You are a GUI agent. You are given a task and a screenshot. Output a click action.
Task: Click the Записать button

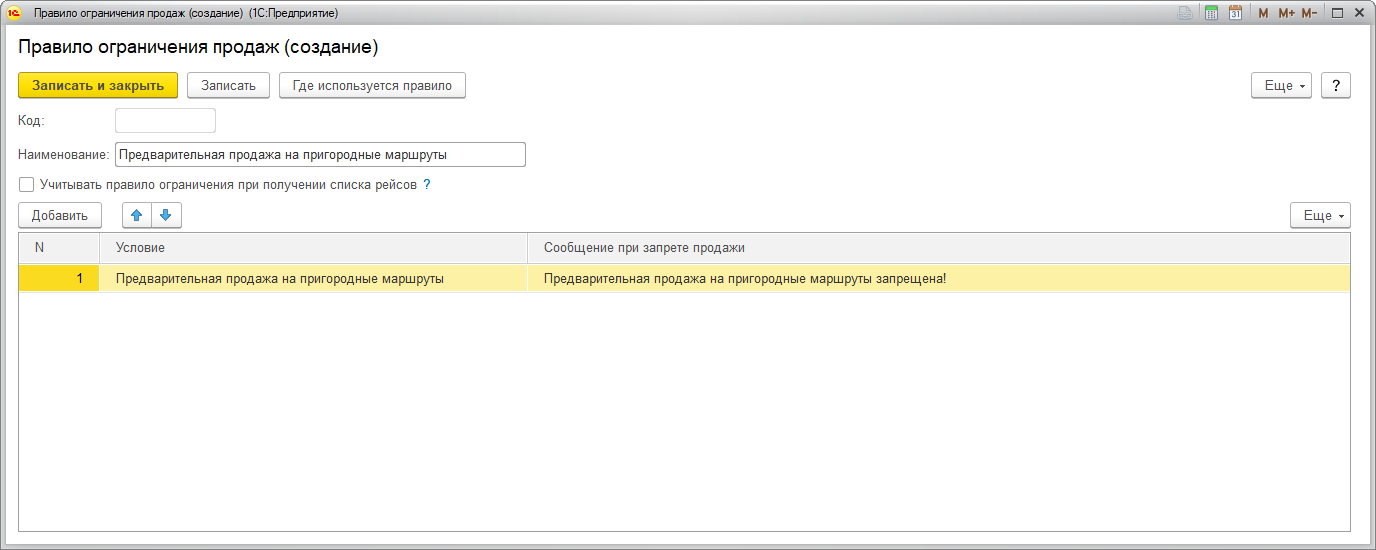point(228,86)
